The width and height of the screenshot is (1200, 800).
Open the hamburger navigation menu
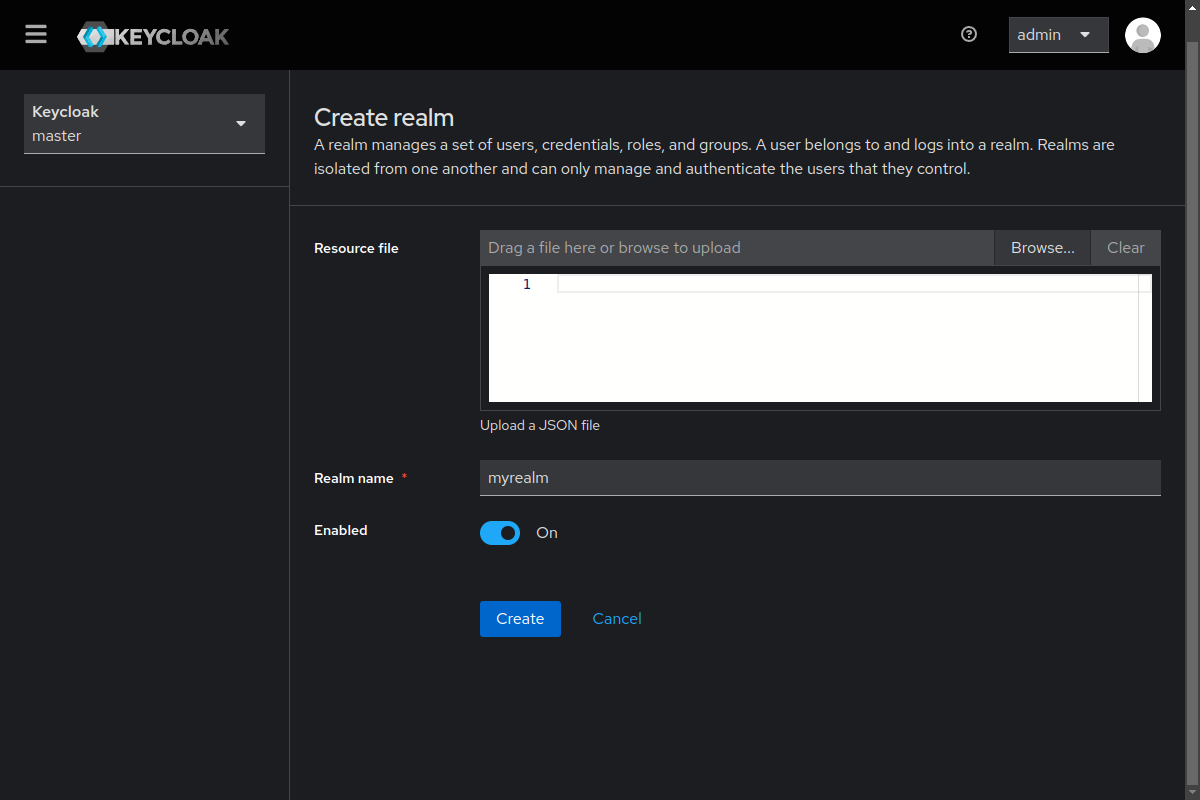tap(36, 35)
